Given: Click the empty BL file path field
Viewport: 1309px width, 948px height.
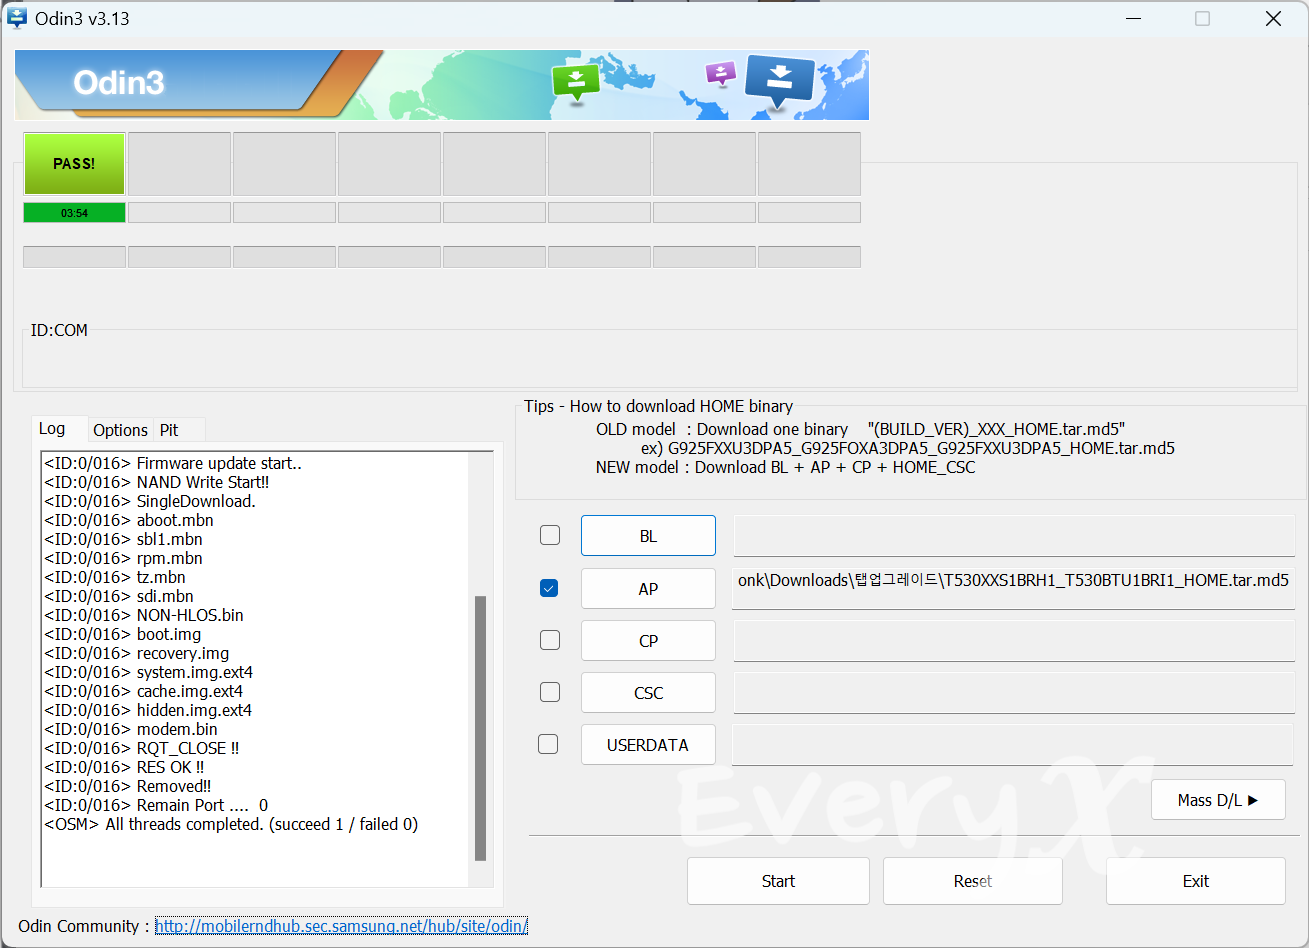Looking at the screenshot, I should pos(1014,536).
